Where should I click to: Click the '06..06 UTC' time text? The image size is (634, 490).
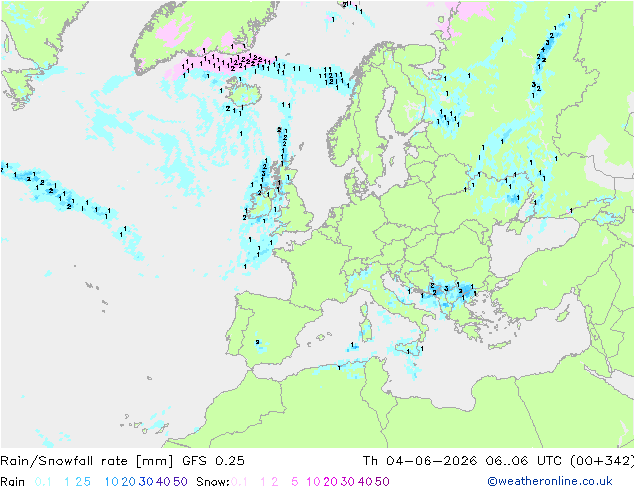[524, 460]
